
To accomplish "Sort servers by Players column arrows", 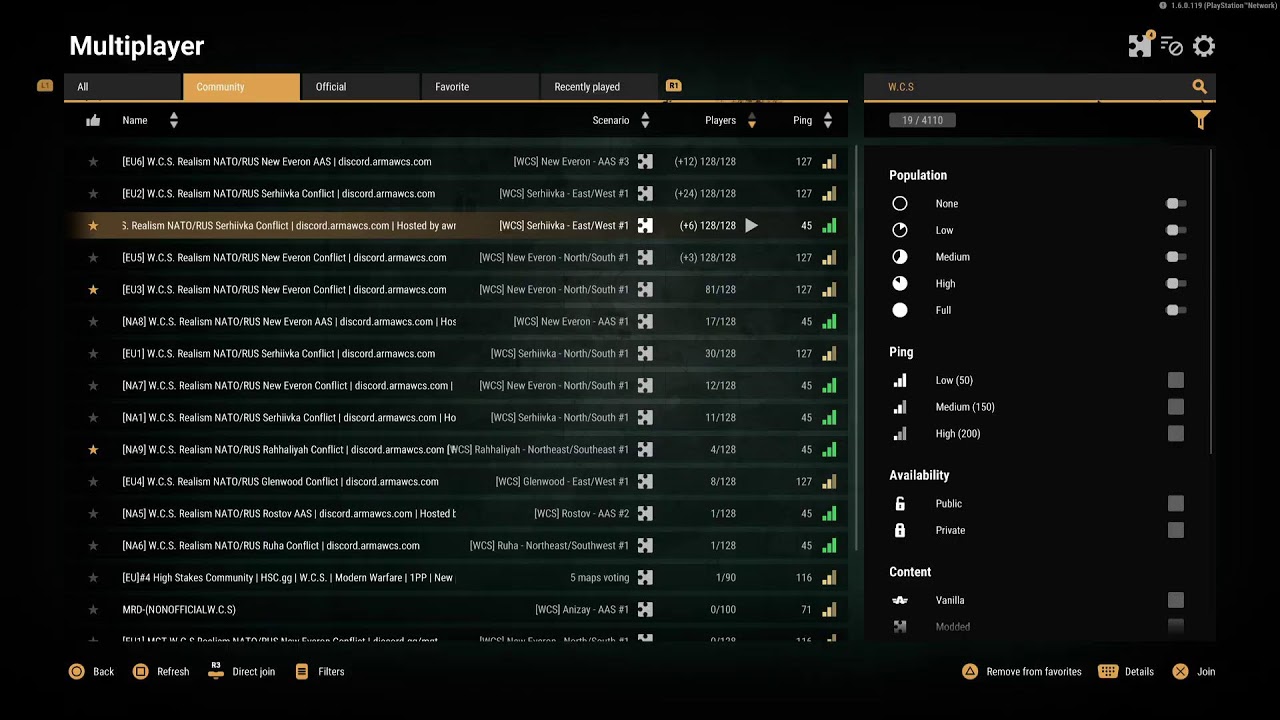I will [752, 121].
